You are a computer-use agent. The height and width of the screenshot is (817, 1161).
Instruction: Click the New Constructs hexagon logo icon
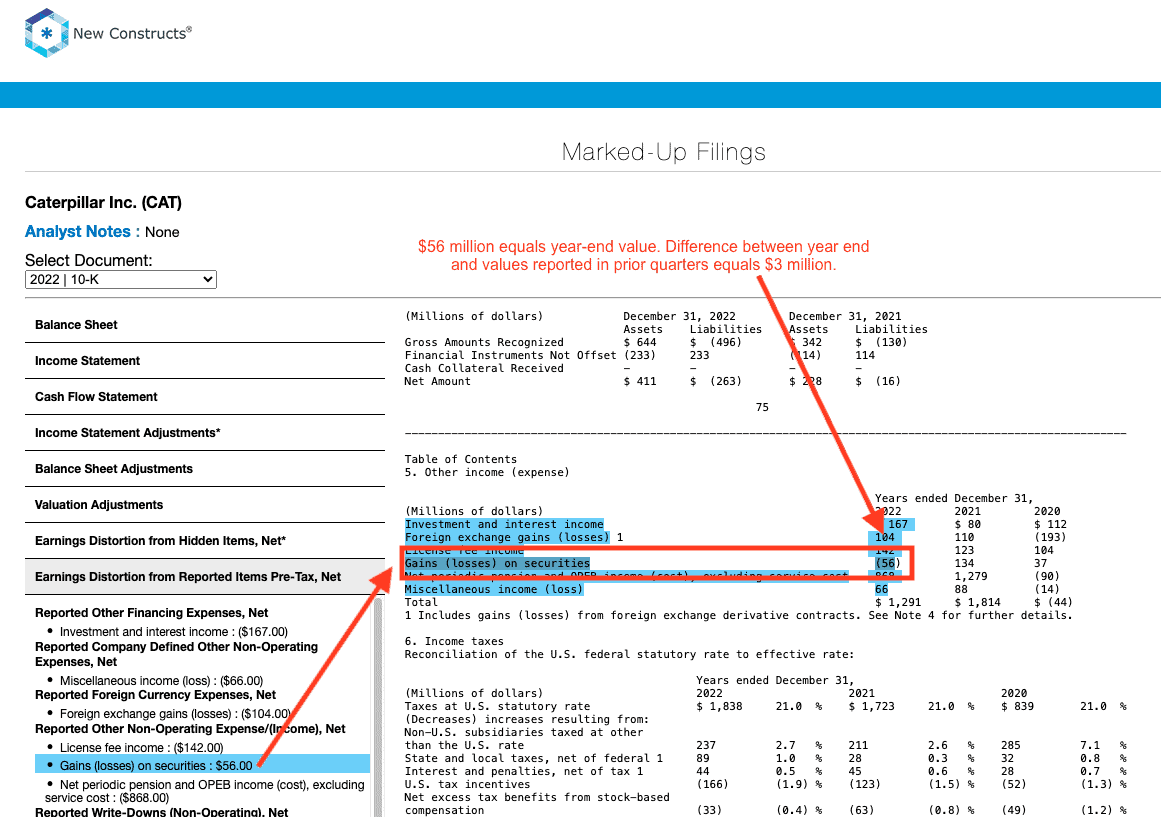point(47,33)
